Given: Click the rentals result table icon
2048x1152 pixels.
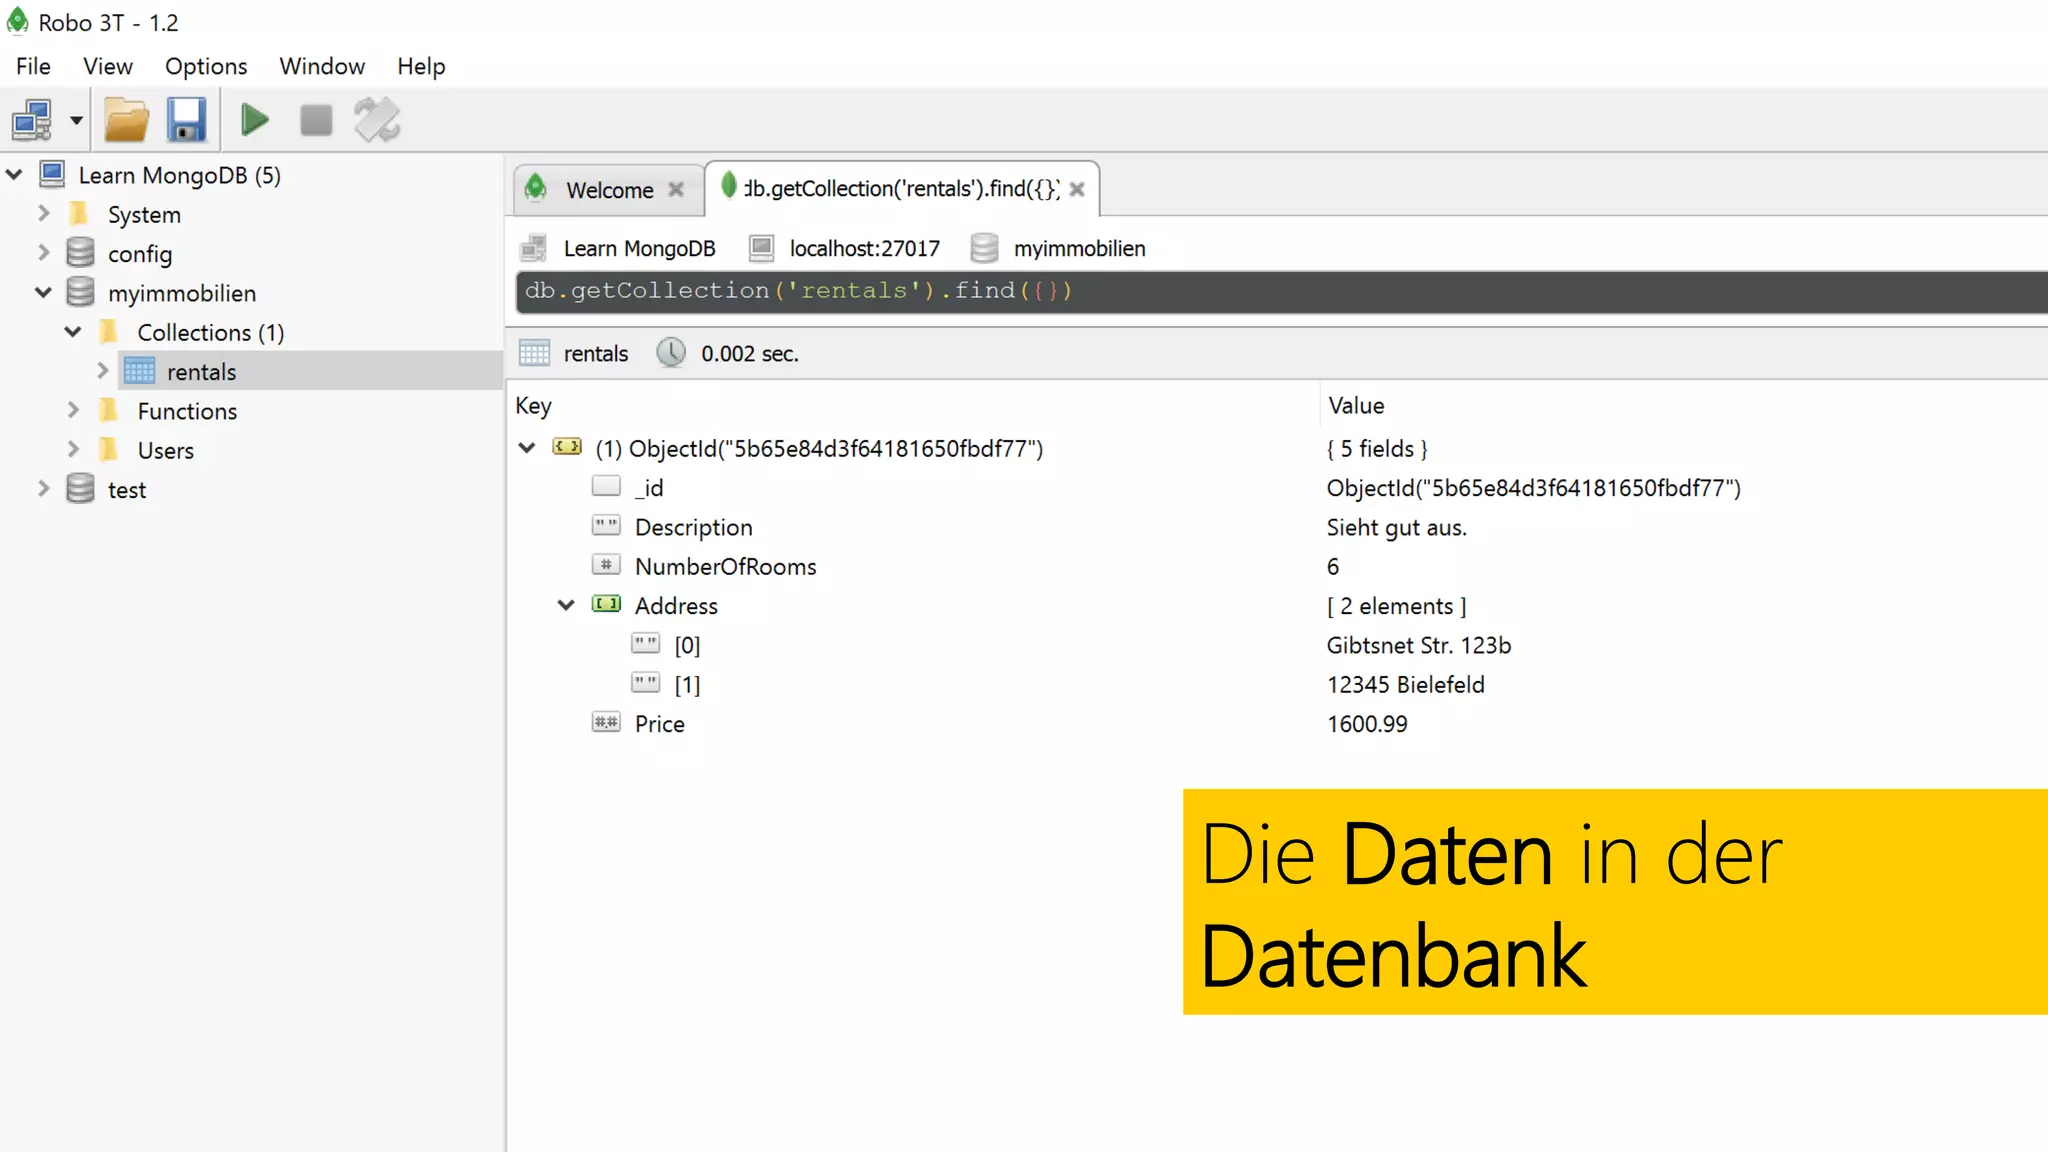Looking at the screenshot, I should click(x=534, y=353).
